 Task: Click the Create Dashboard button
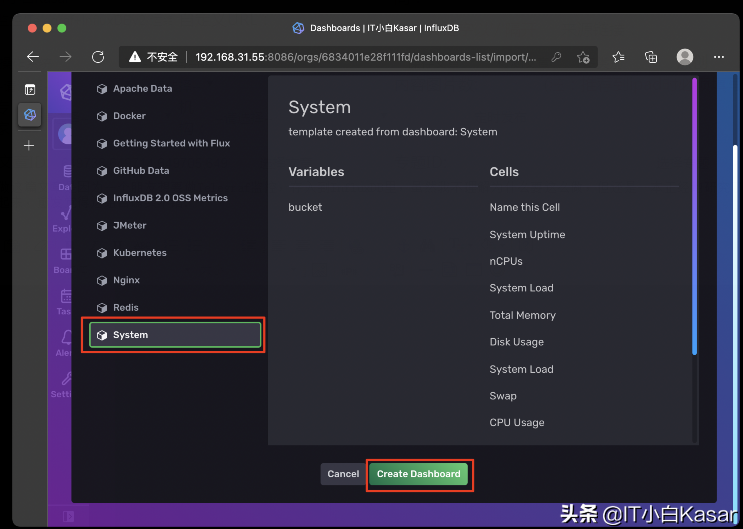pyautogui.click(x=418, y=474)
